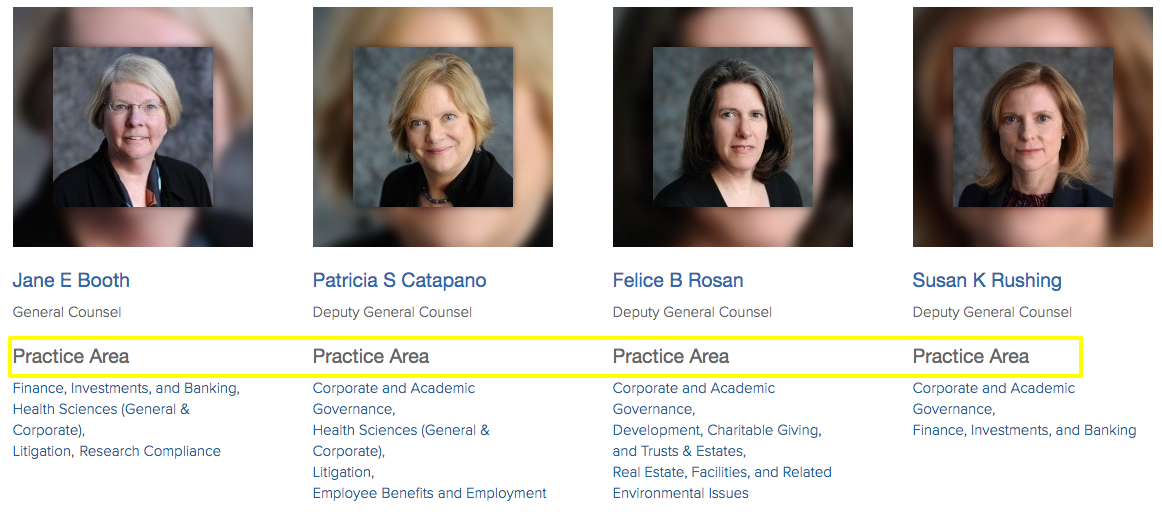Open Development practice area under Felice Rosan

point(655,430)
